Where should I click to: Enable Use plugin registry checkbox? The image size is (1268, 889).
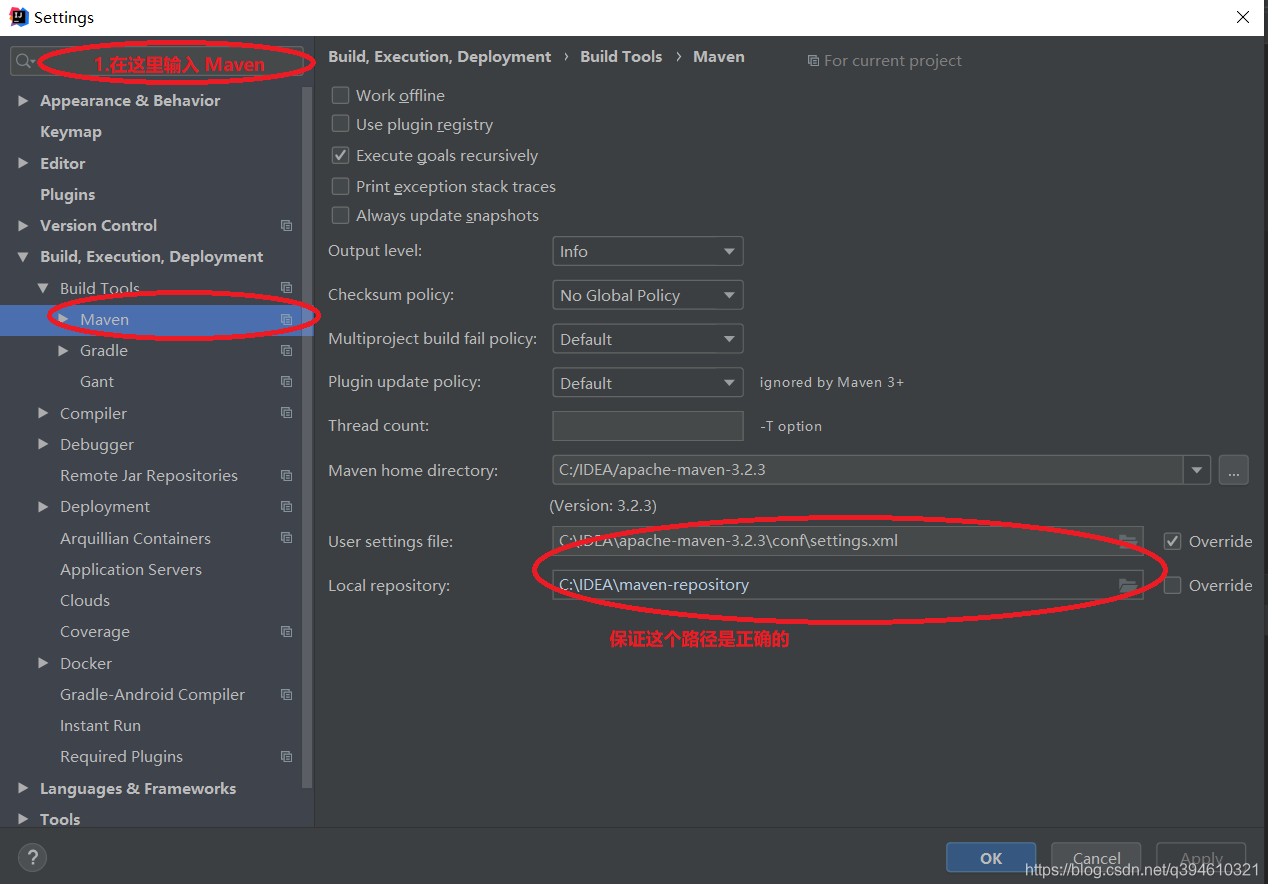pos(340,124)
